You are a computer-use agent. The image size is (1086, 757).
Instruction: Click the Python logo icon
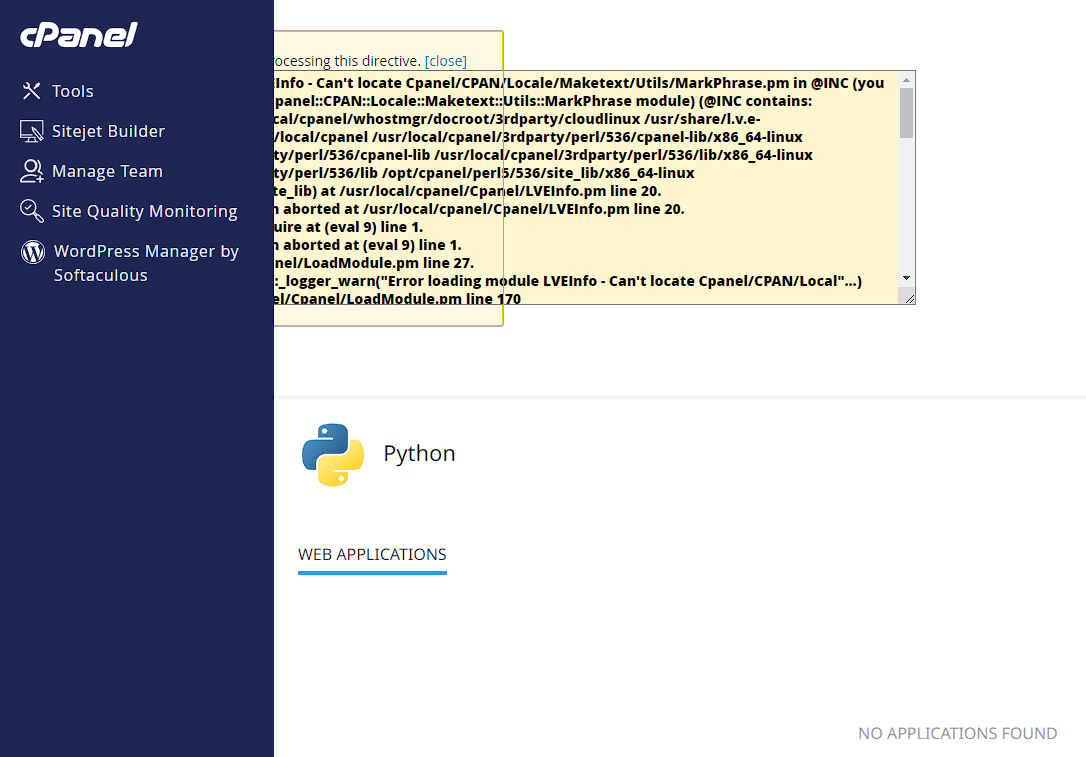click(332, 454)
